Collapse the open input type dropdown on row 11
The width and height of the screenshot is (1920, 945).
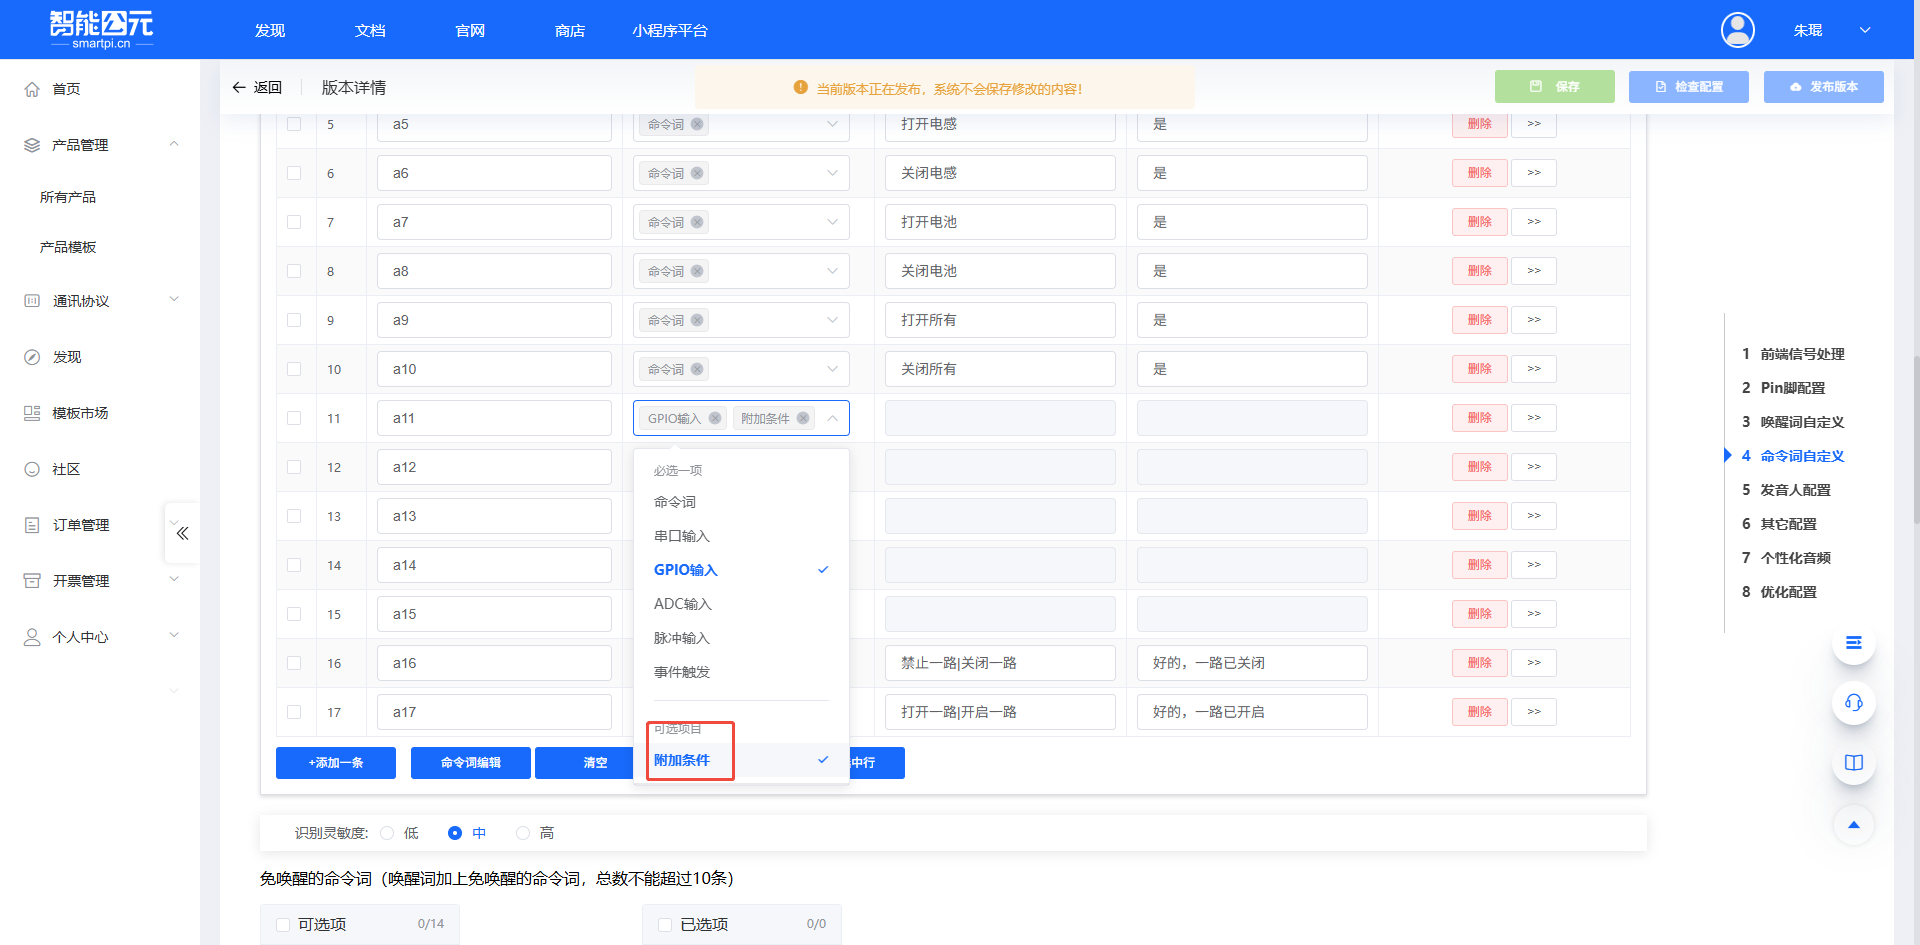(832, 418)
